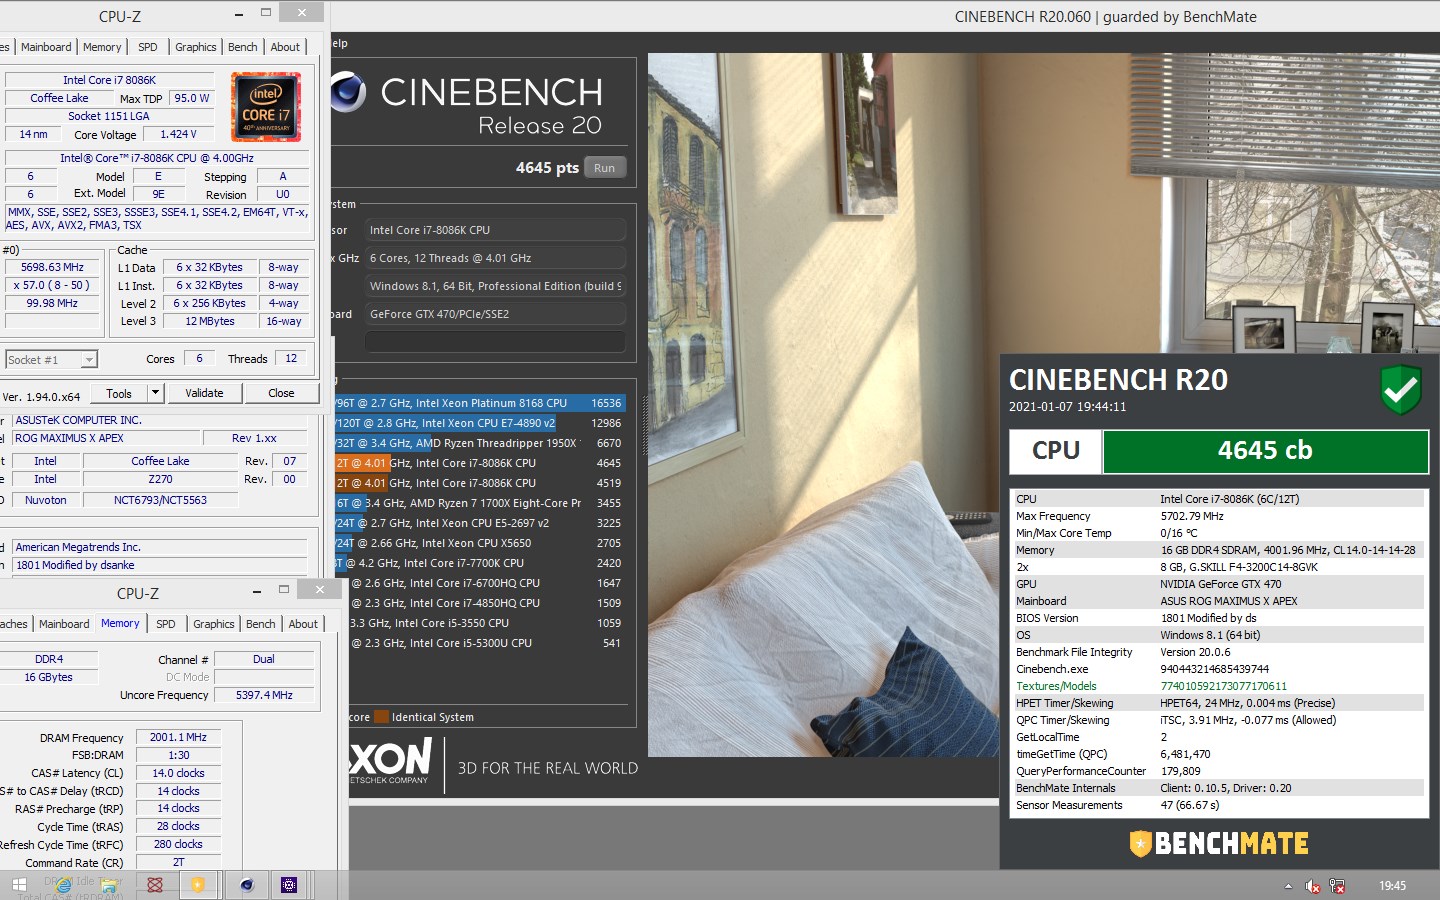Select the Xeon E7-4890 v2 ranking row

click(x=481, y=423)
